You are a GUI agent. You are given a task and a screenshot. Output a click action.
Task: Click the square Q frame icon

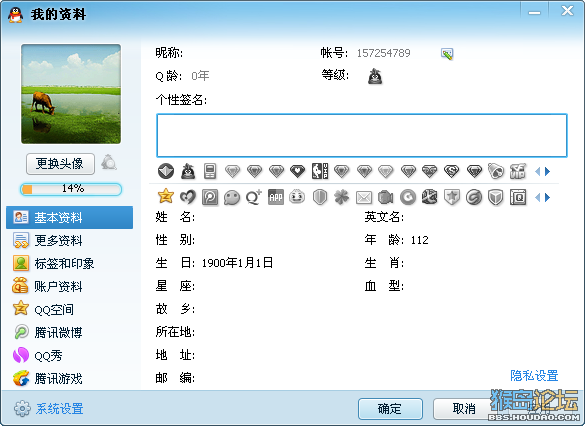tap(518, 197)
